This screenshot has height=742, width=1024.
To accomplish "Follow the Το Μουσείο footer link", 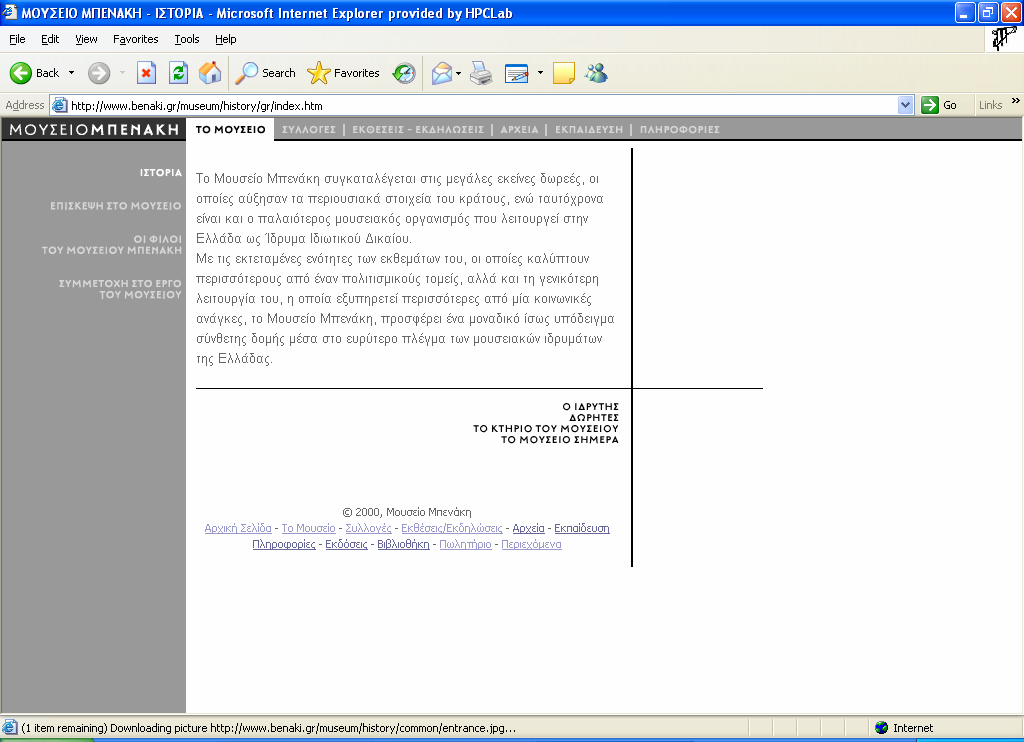I will pos(308,528).
